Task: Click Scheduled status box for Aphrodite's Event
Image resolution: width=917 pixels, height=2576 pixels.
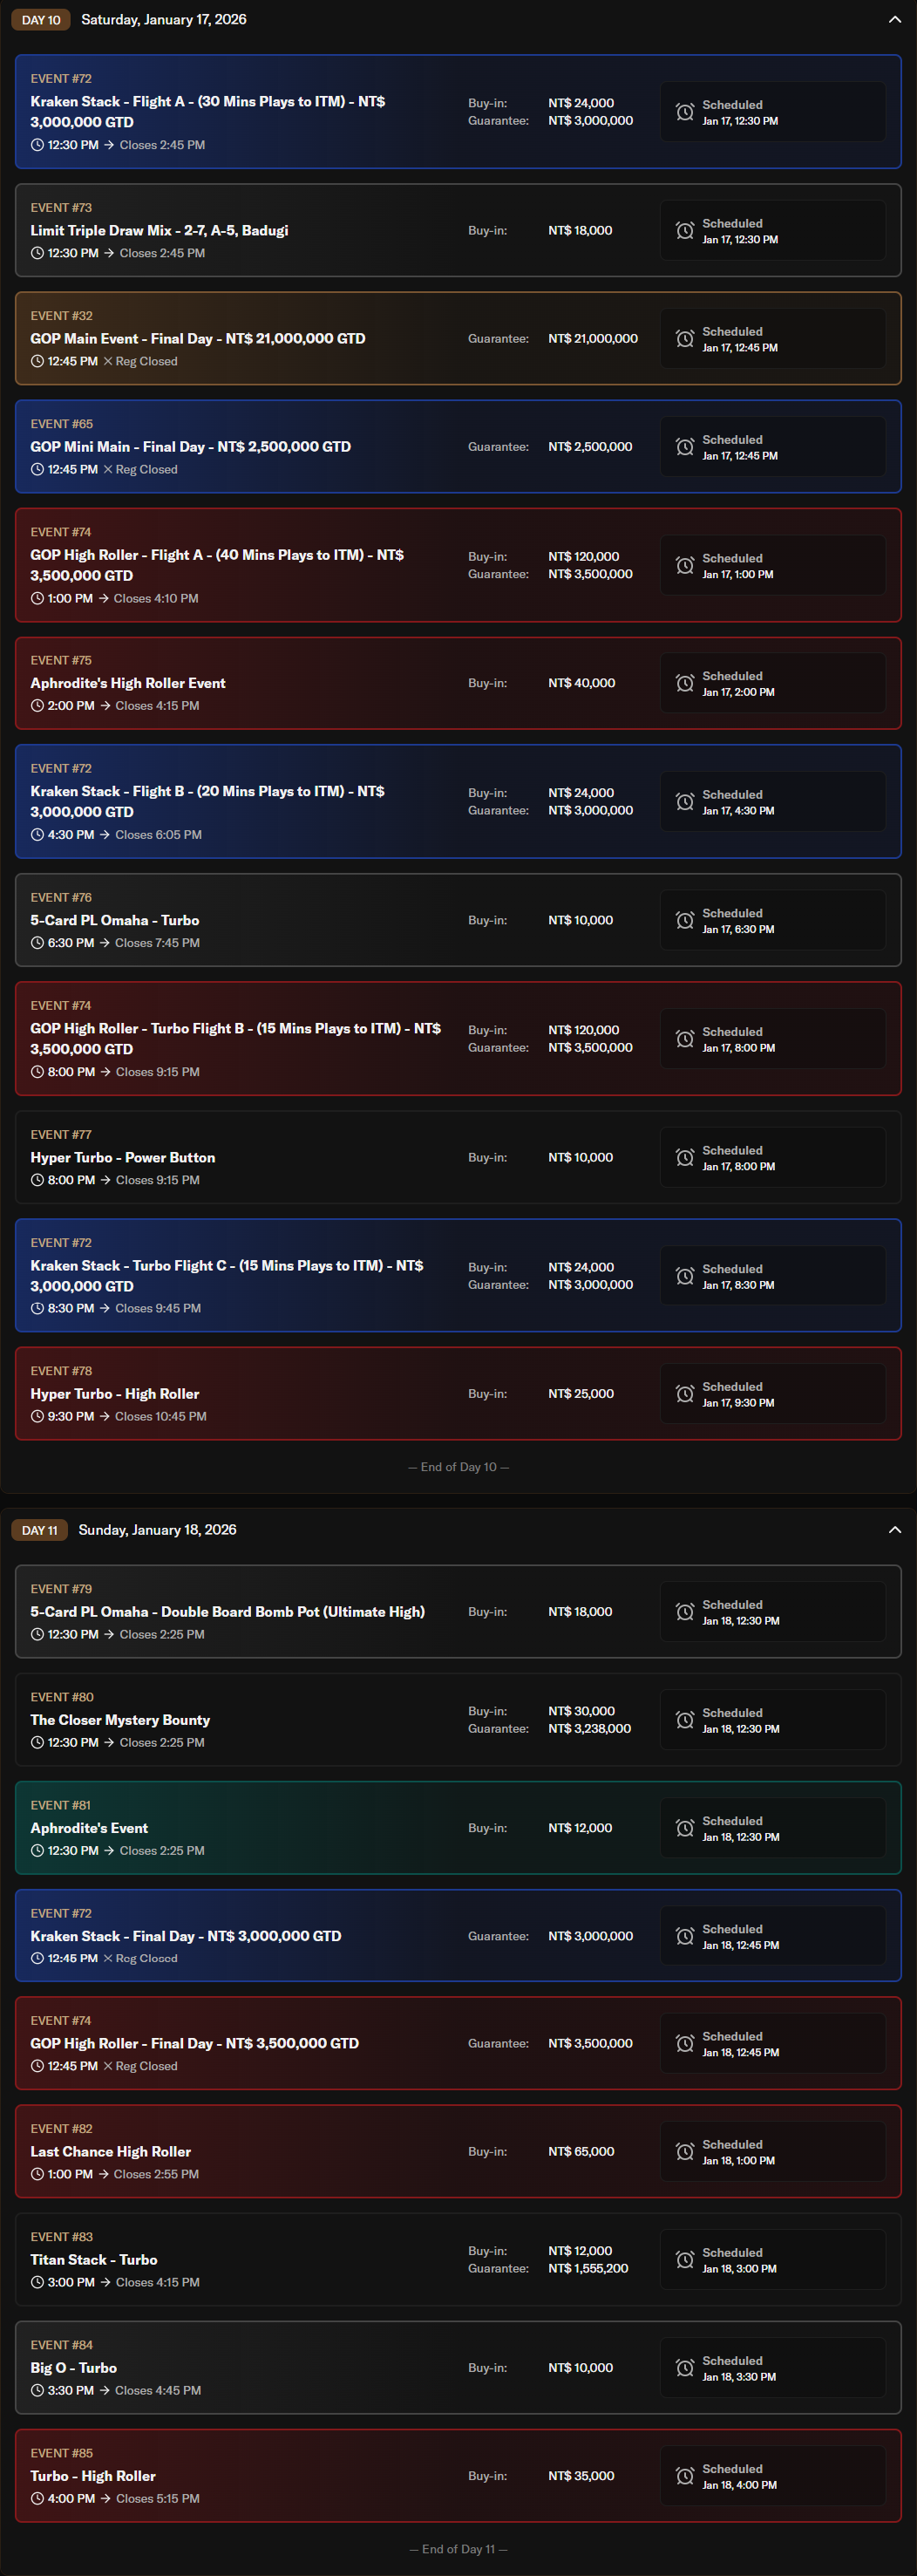Action: [x=772, y=1828]
